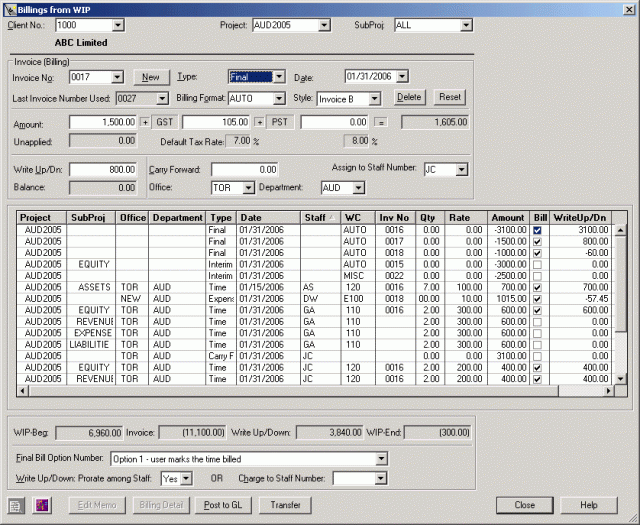This screenshot has width=640, height=525.
Task: Open the invoice Type dropdown showing Final
Action: point(279,77)
